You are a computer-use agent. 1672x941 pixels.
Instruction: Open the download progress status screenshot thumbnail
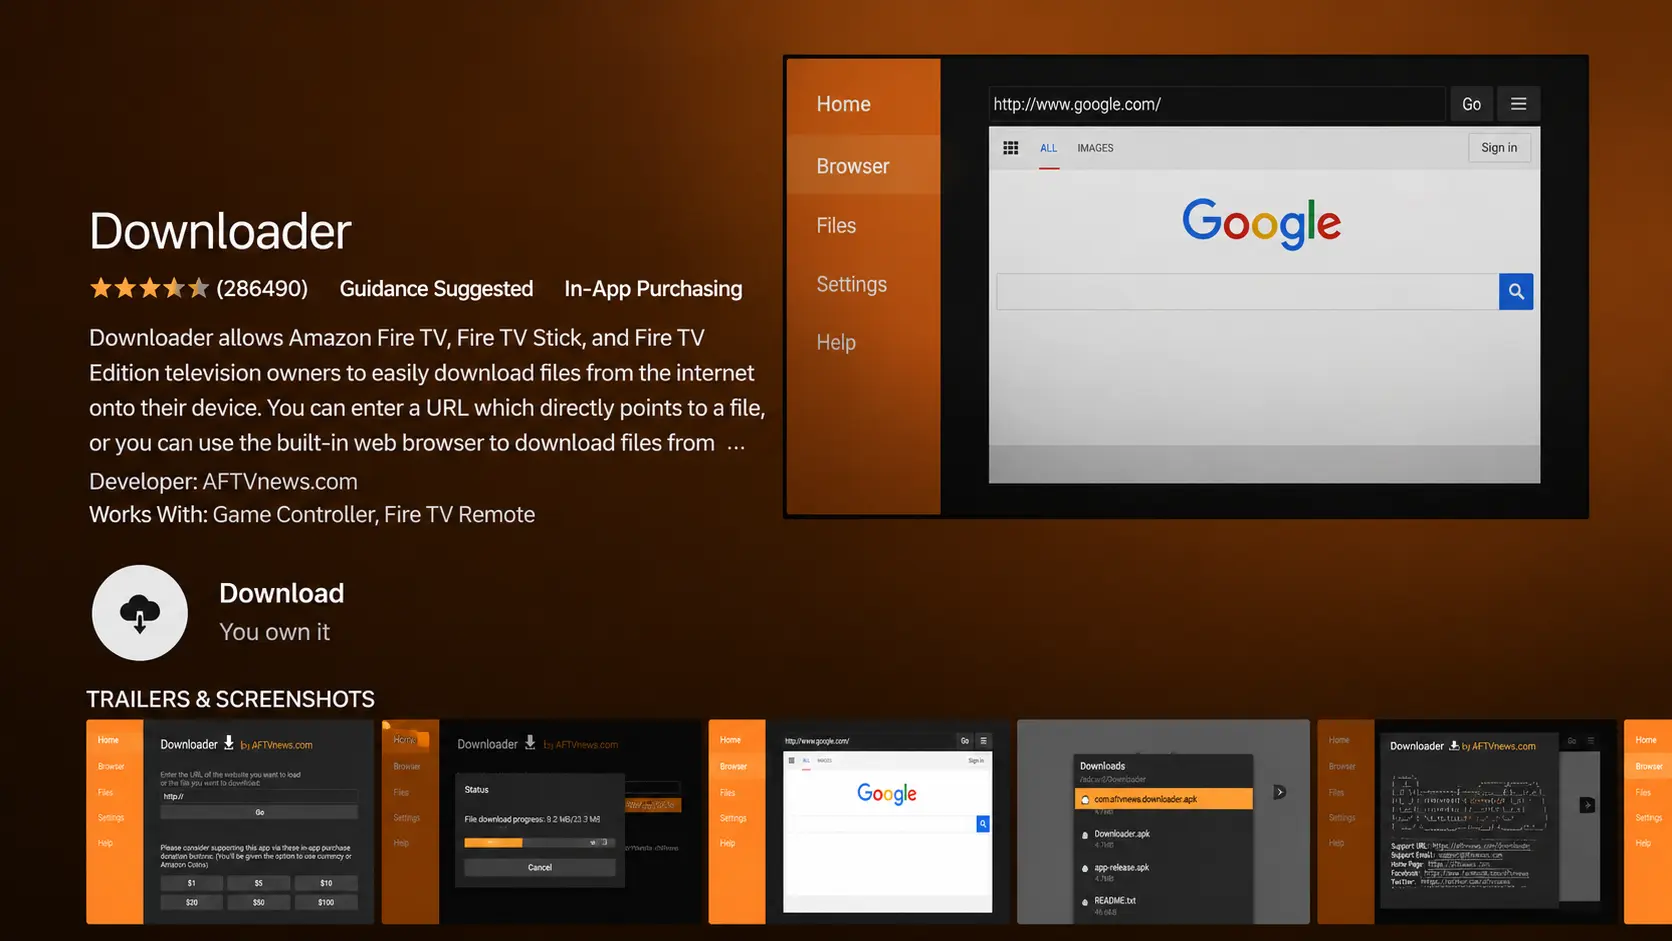[541, 821]
